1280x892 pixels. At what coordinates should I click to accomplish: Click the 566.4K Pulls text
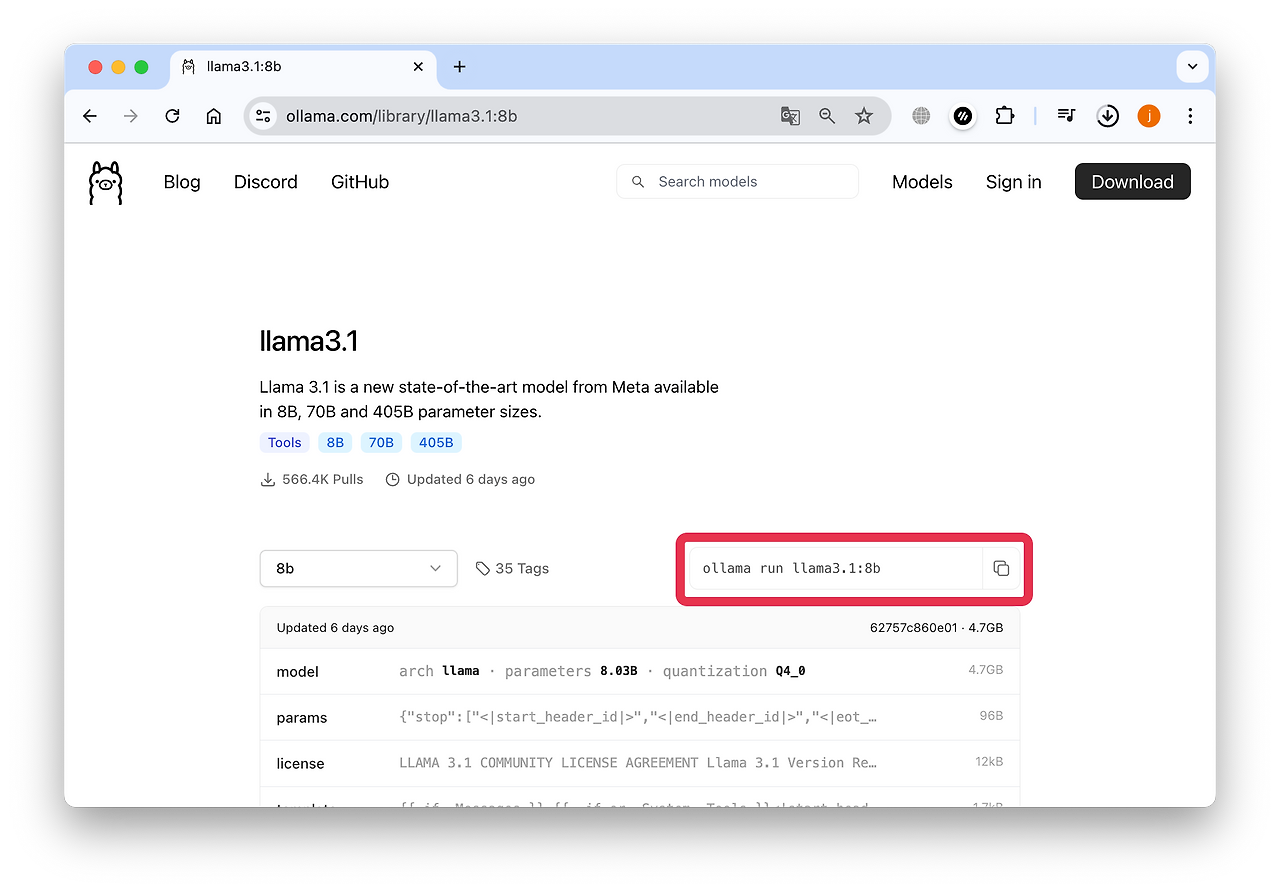(323, 480)
